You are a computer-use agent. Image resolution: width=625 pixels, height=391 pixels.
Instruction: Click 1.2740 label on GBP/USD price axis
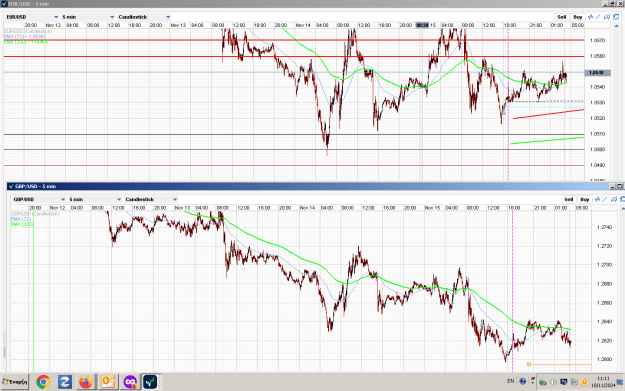[x=604, y=227]
